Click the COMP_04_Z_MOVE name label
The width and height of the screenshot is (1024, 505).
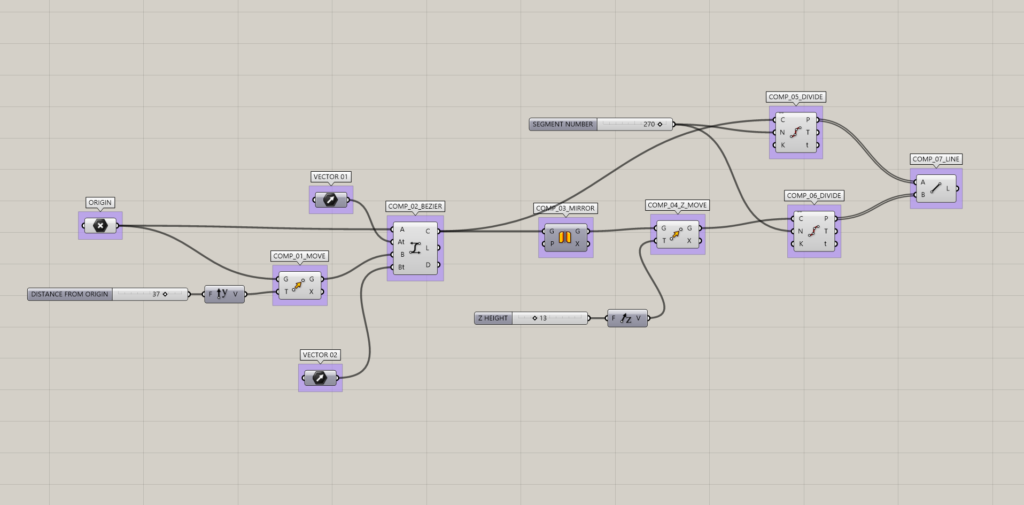point(678,205)
